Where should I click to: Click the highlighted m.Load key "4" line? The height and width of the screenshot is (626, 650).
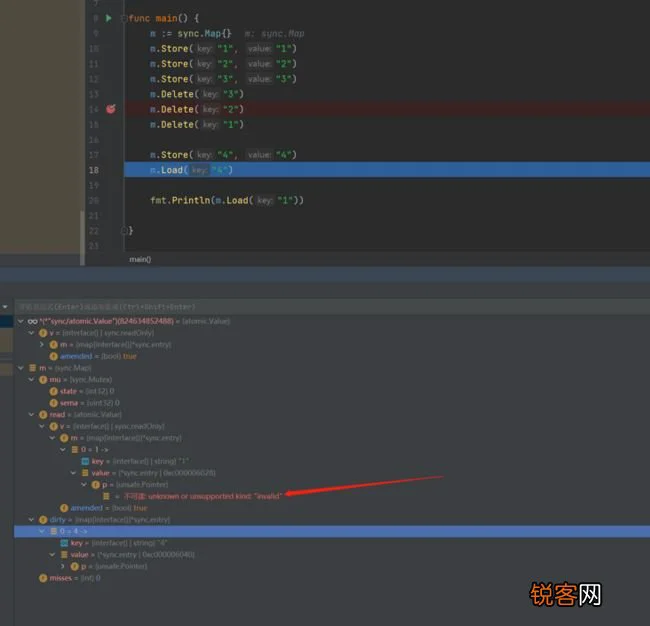387,170
